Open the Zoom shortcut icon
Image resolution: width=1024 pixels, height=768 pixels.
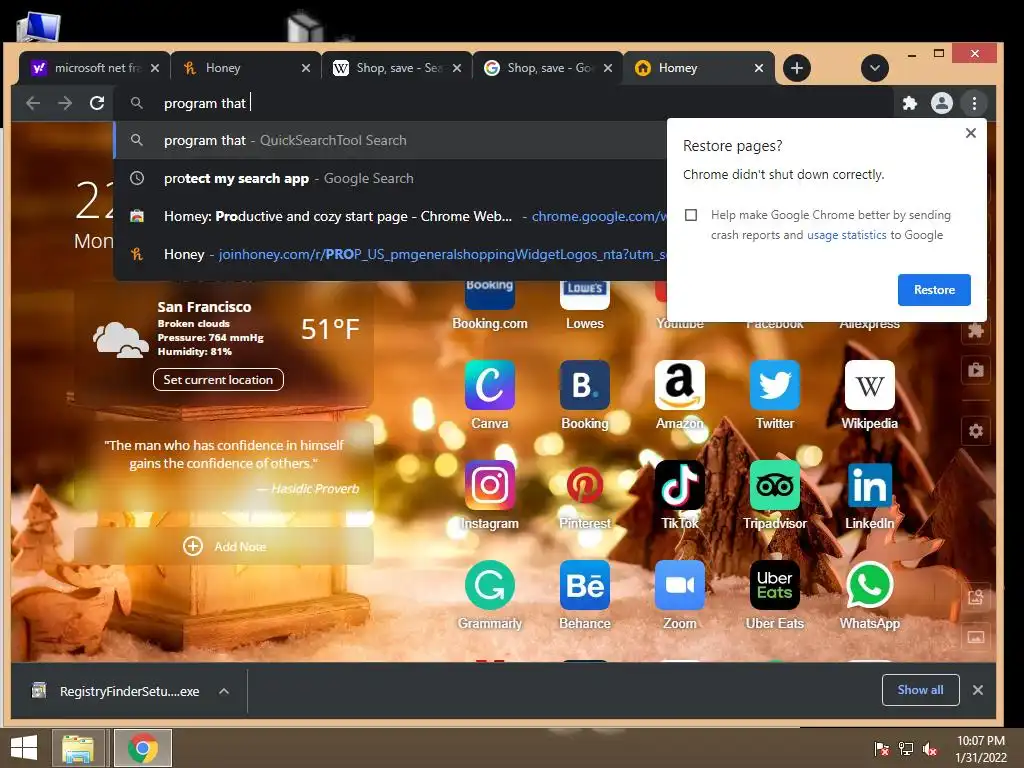(x=680, y=585)
